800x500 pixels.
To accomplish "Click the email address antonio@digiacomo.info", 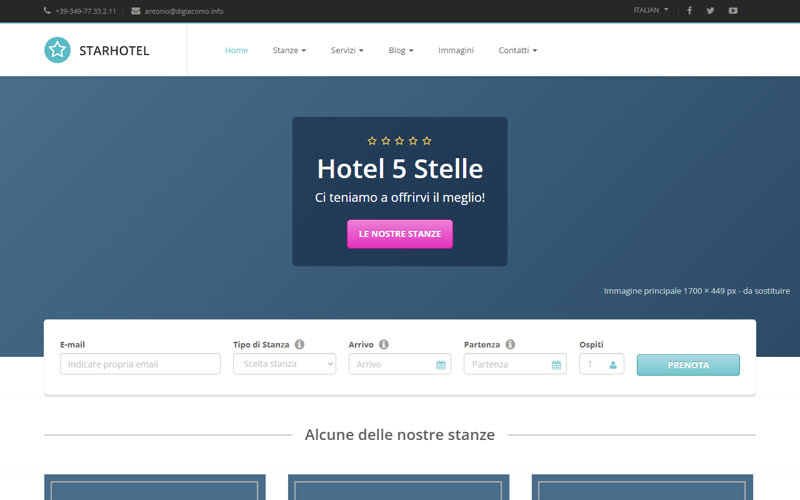I will pos(184,11).
